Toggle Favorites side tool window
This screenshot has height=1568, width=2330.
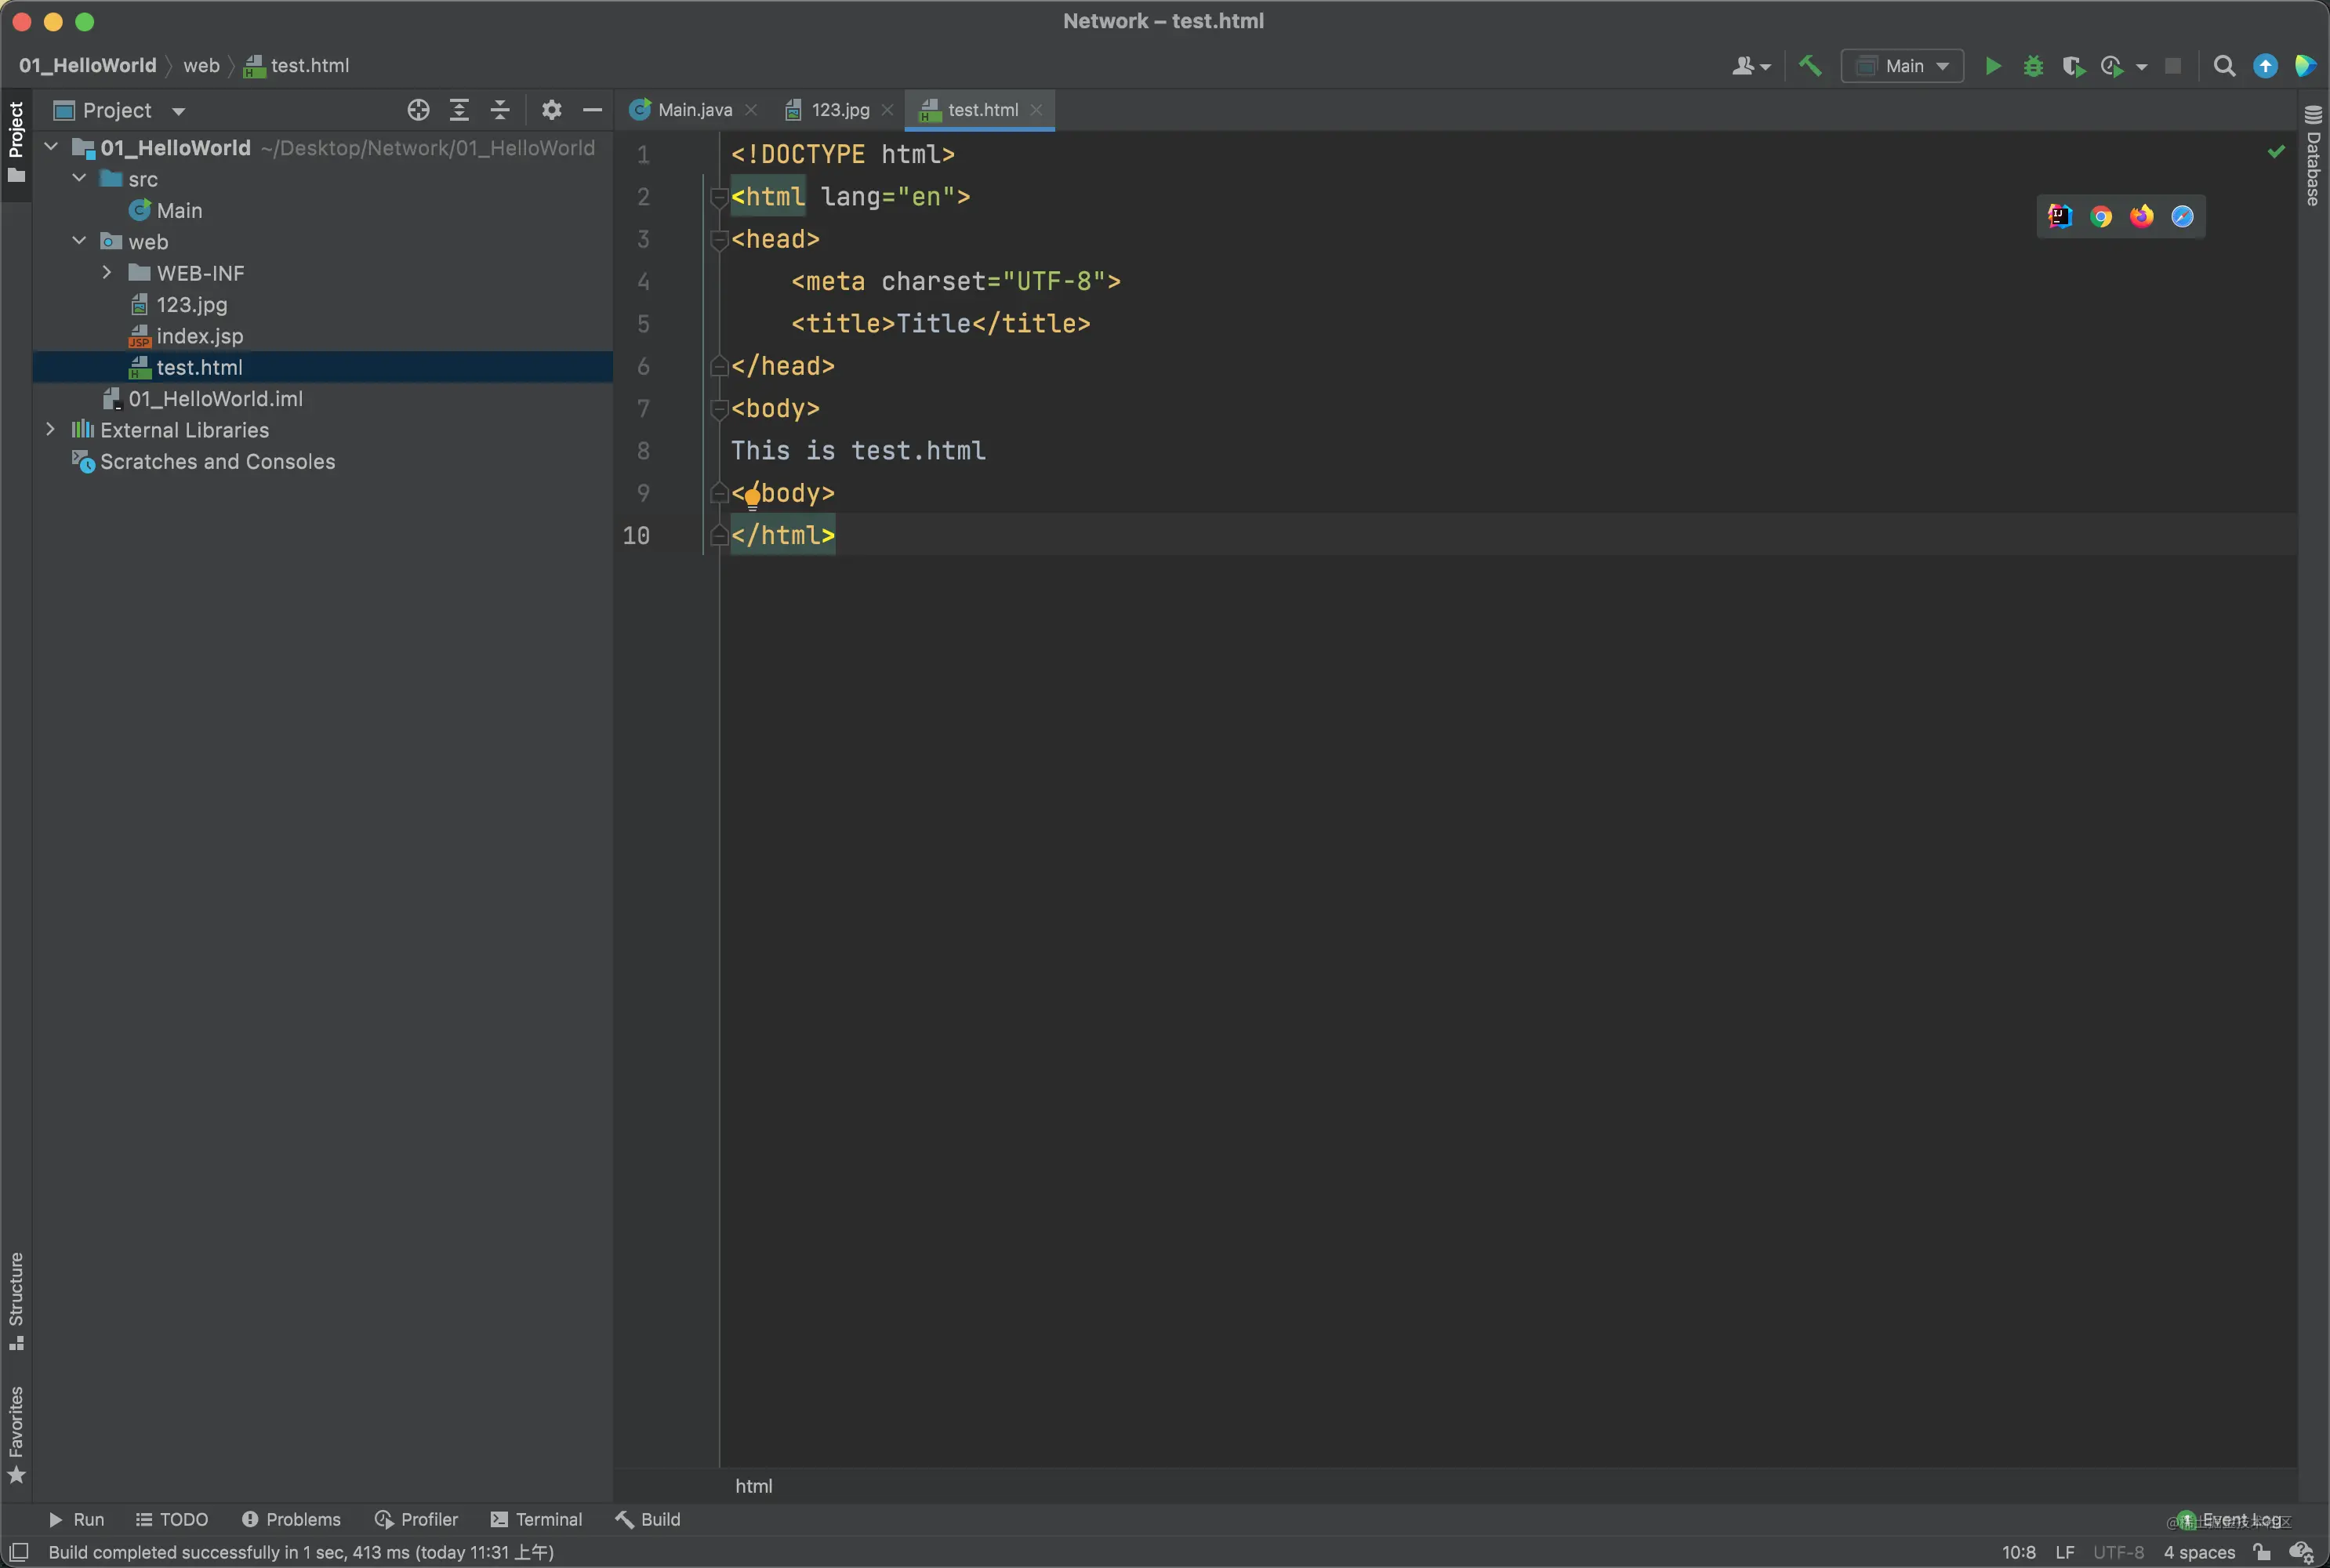pyautogui.click(x=16, y=1434)
